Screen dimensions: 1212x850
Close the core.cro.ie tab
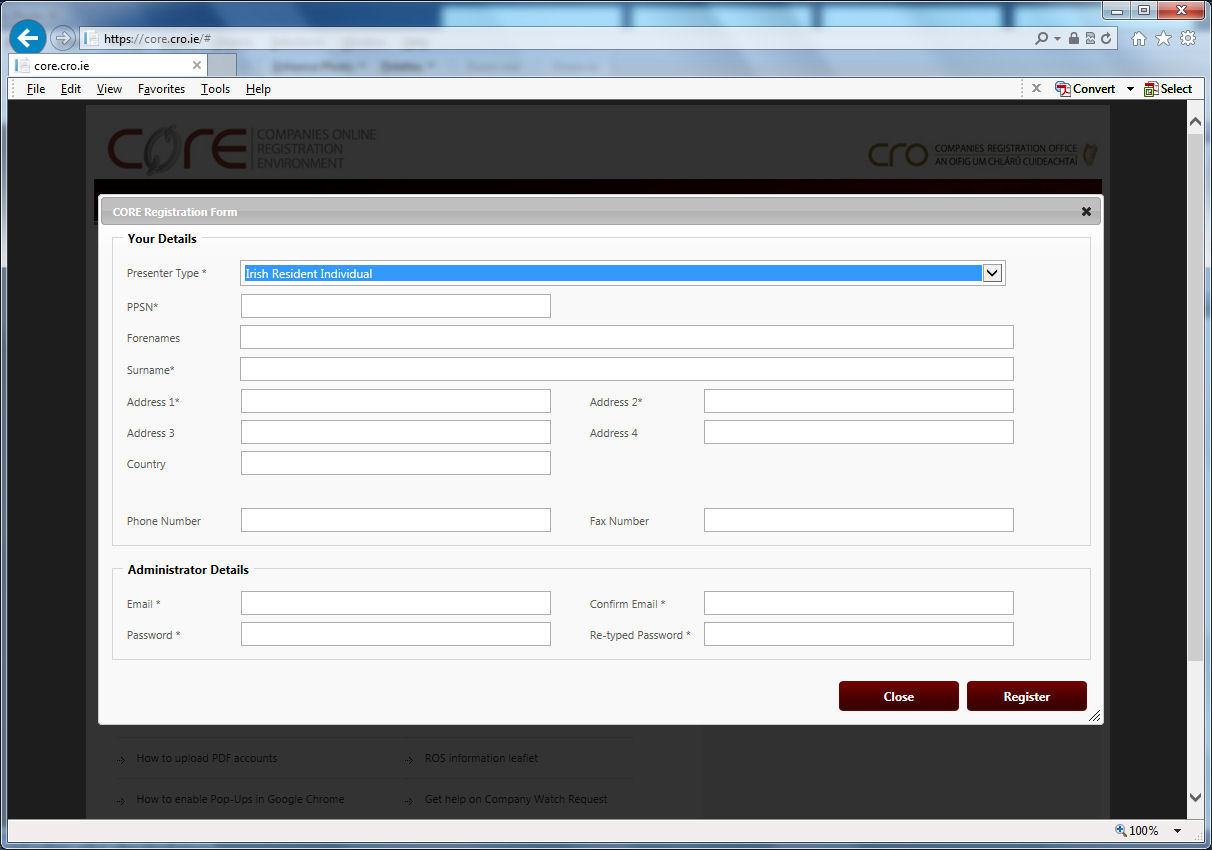tap(197, 65)
